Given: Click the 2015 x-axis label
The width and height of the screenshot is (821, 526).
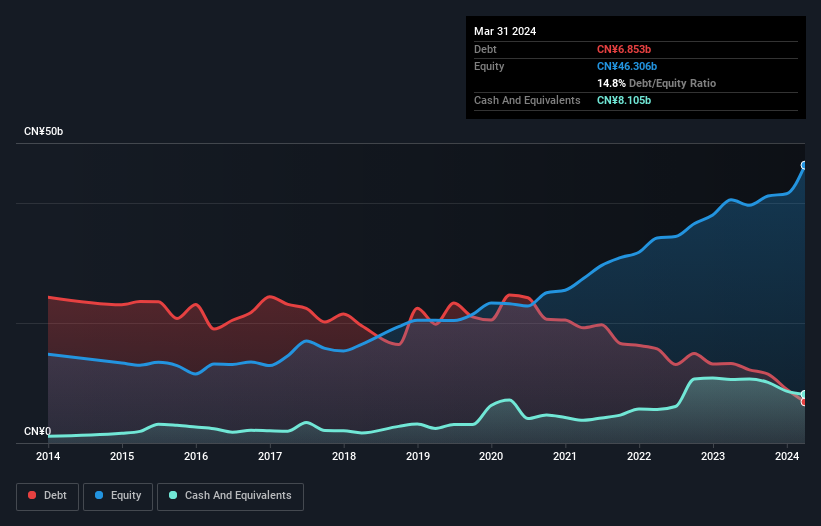Looking at the screenshot, I should pos(122,456).
